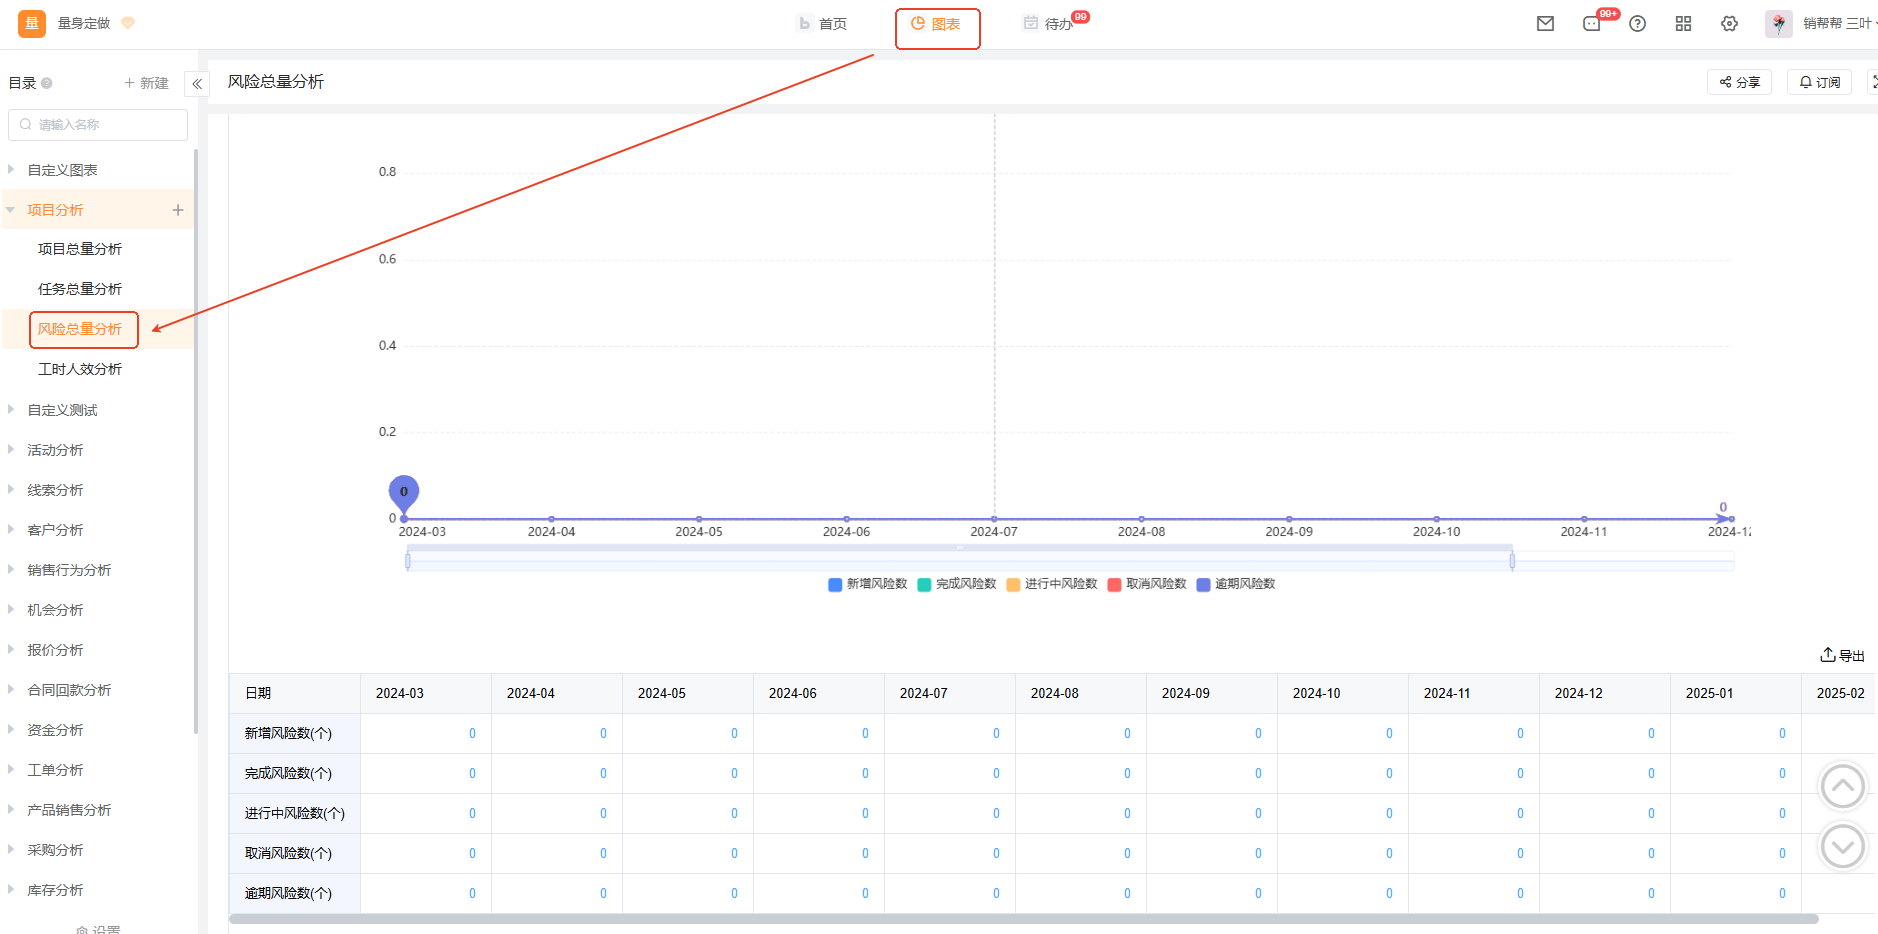Expand the 自定义图表 tree node

[11, 170]
